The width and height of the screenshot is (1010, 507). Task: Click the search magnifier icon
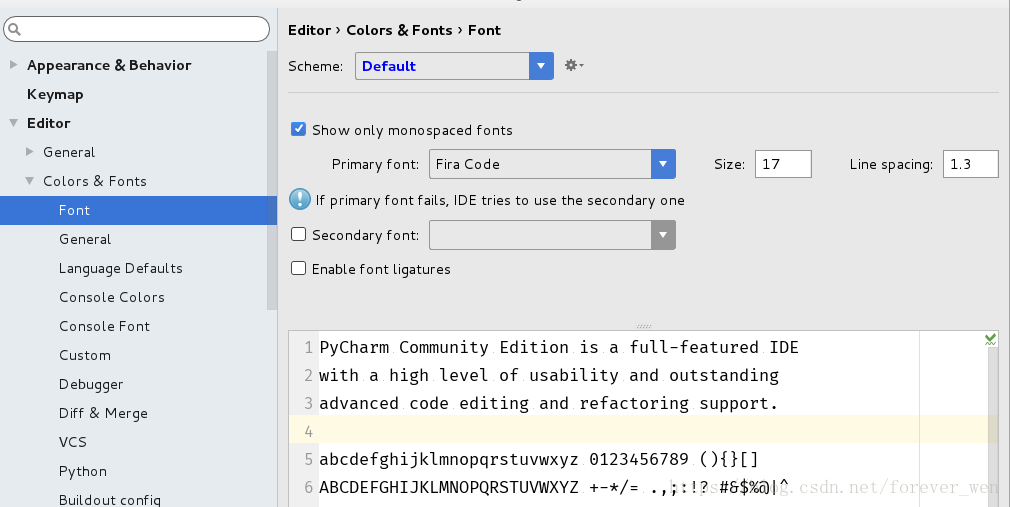14,30
